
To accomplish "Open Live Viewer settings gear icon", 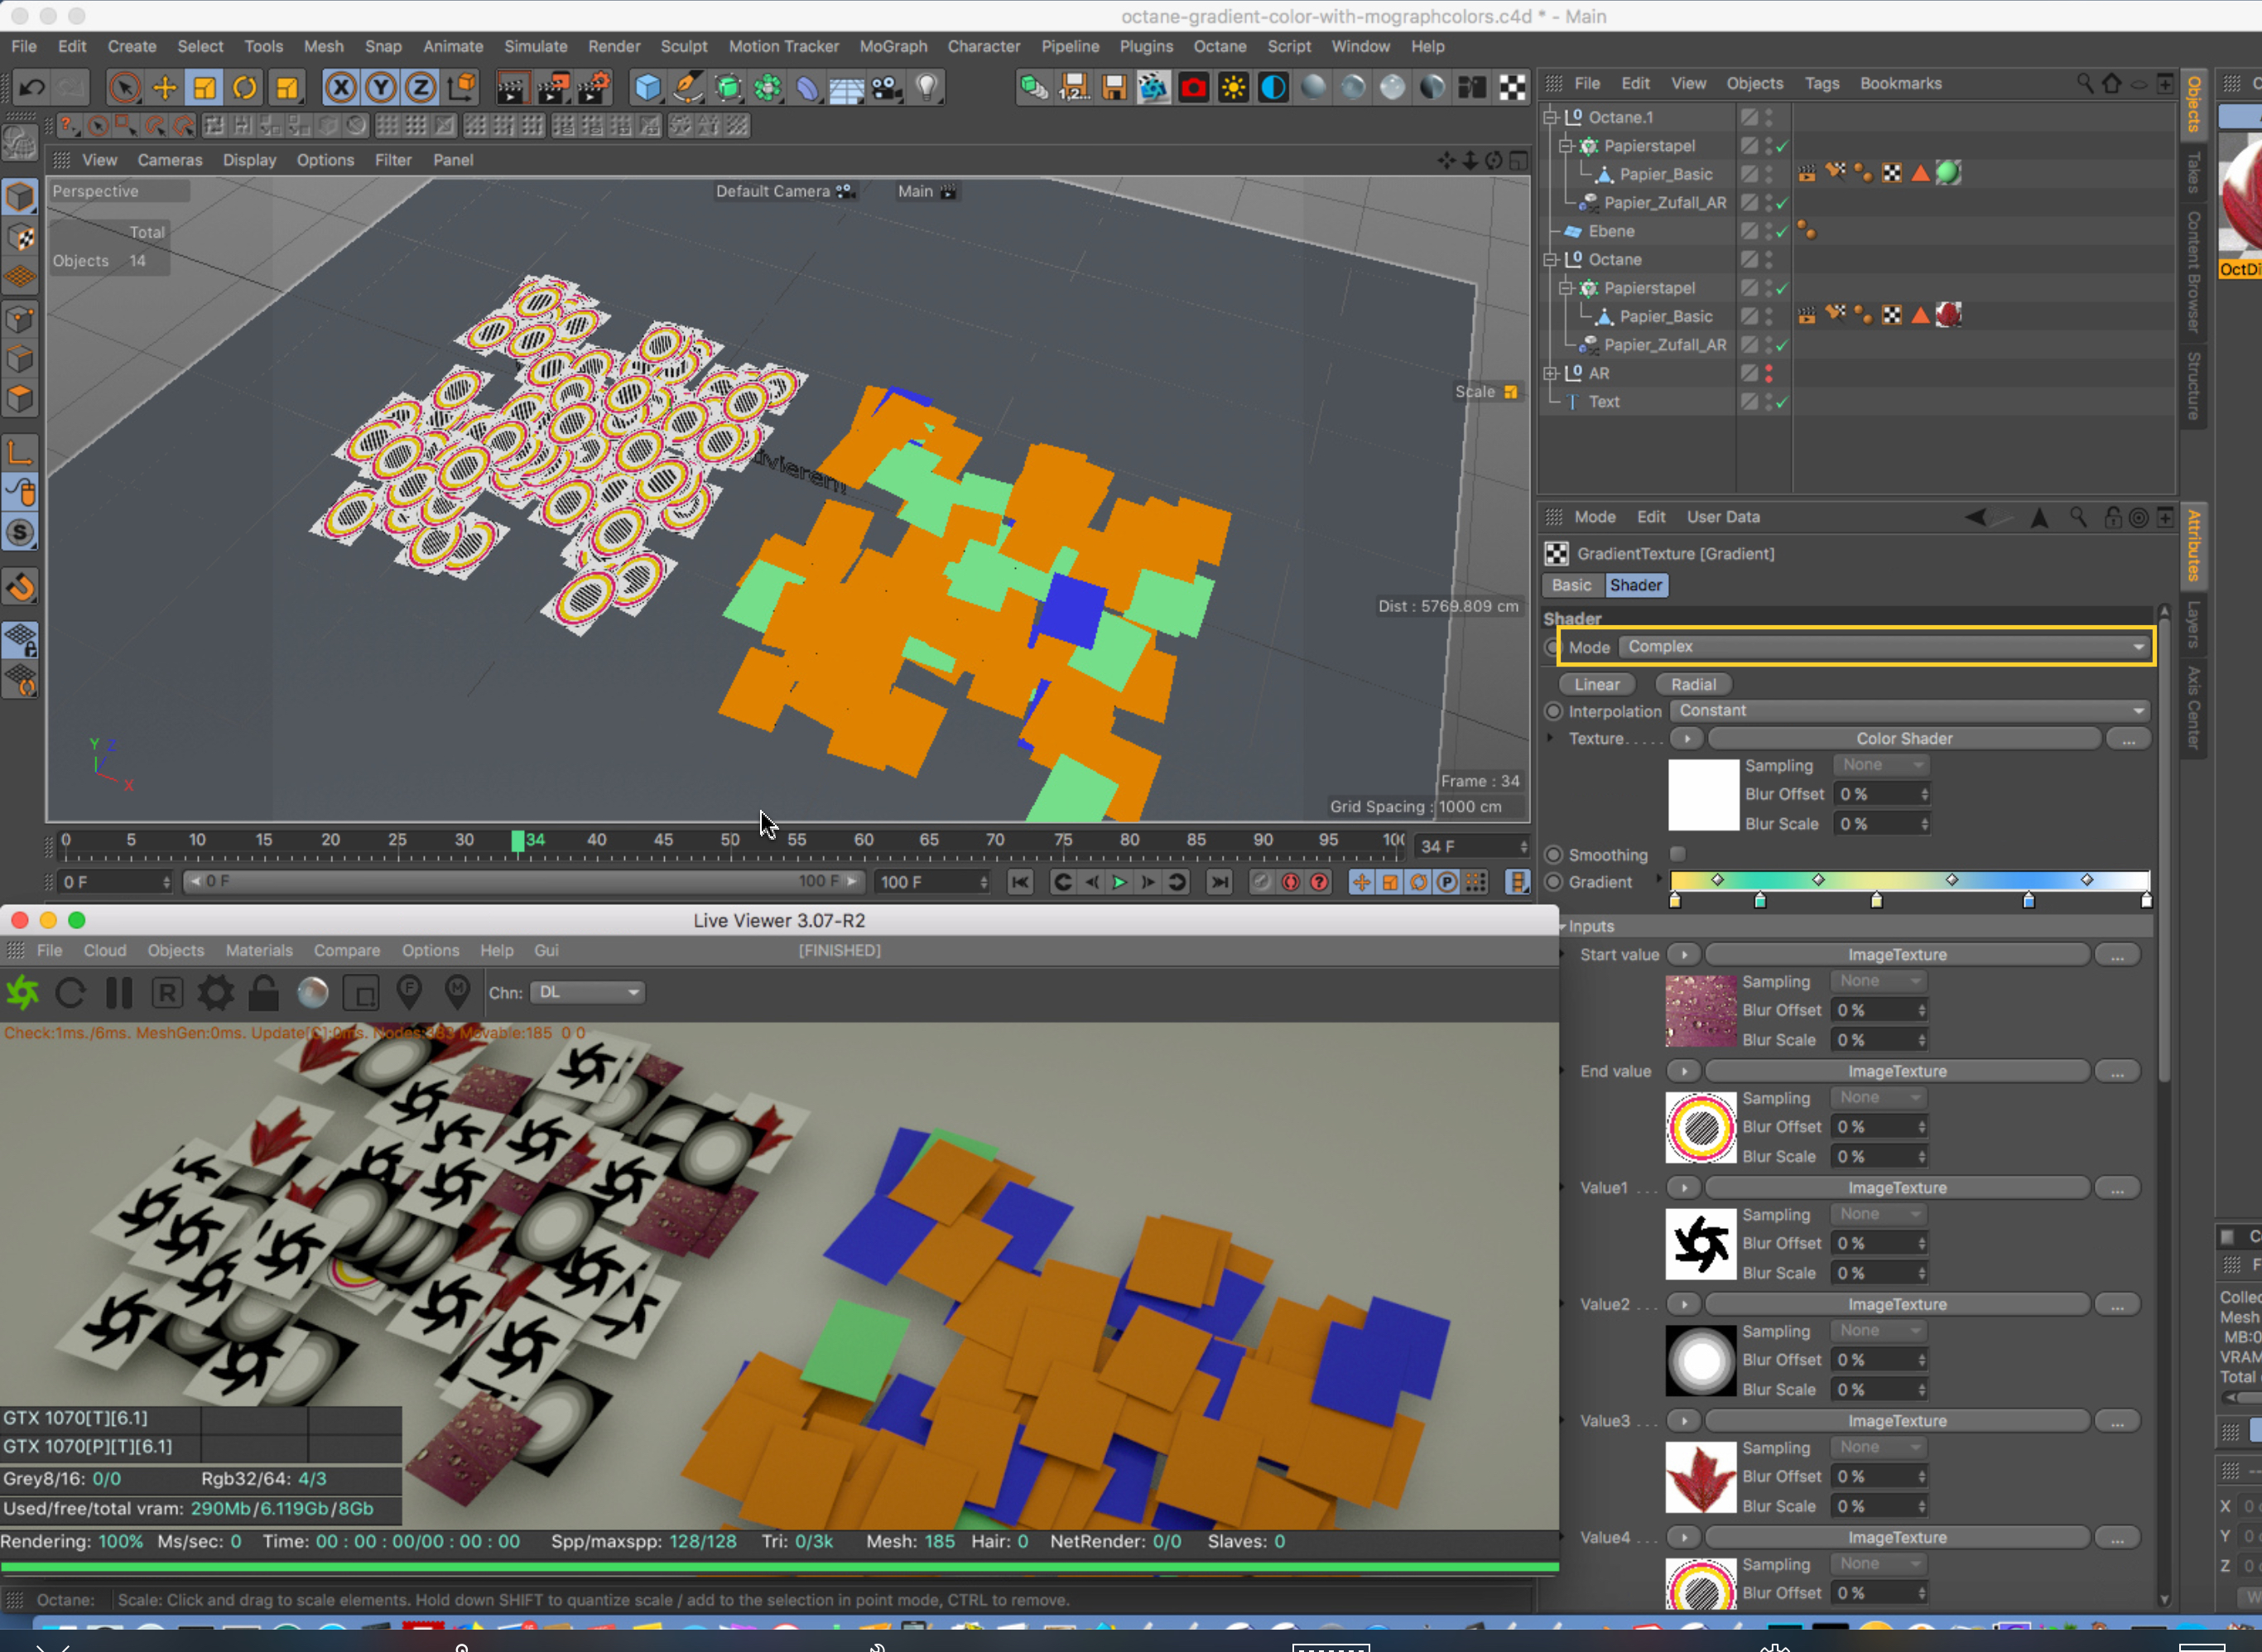I will 215,993.
